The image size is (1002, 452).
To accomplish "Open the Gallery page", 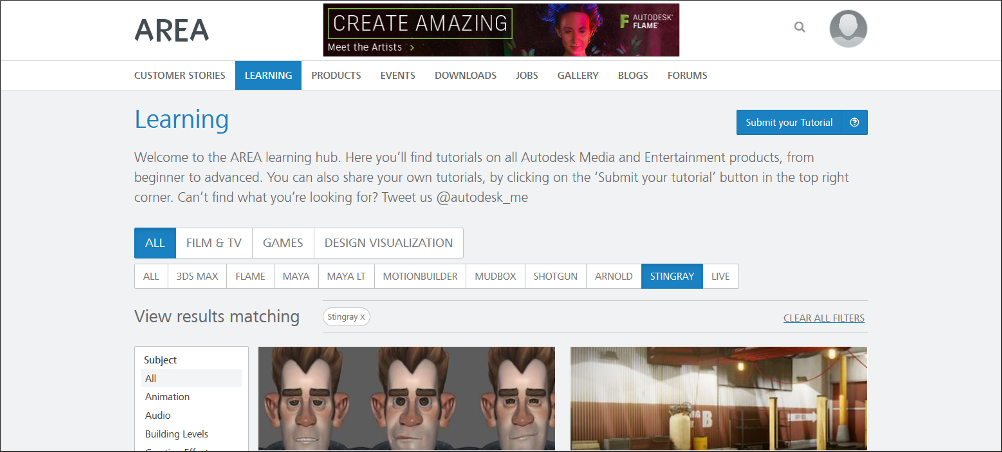I will tap(578, 75).
